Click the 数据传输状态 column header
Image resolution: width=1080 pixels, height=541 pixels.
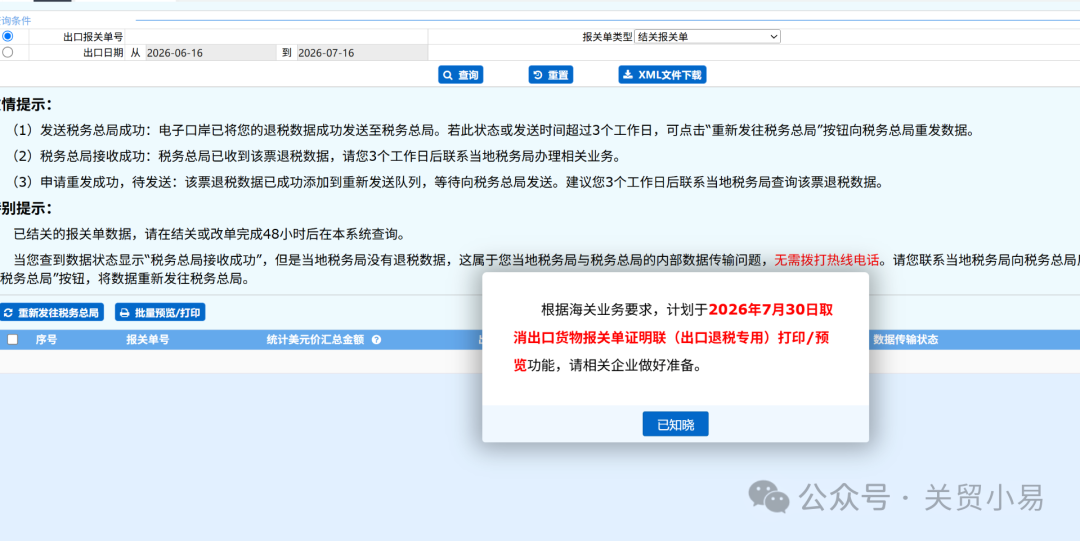pos(905,339)
